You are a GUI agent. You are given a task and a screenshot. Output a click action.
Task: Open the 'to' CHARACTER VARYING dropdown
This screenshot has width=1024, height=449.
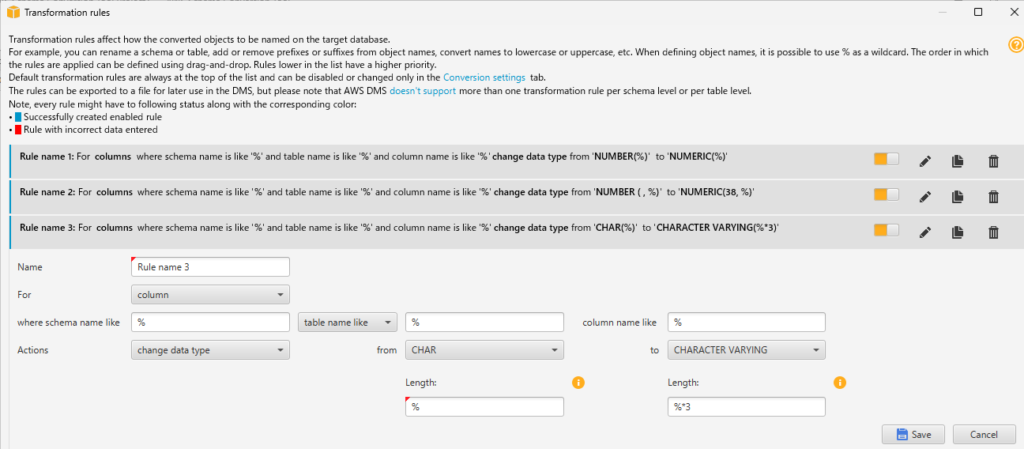[x=746, y=350]
